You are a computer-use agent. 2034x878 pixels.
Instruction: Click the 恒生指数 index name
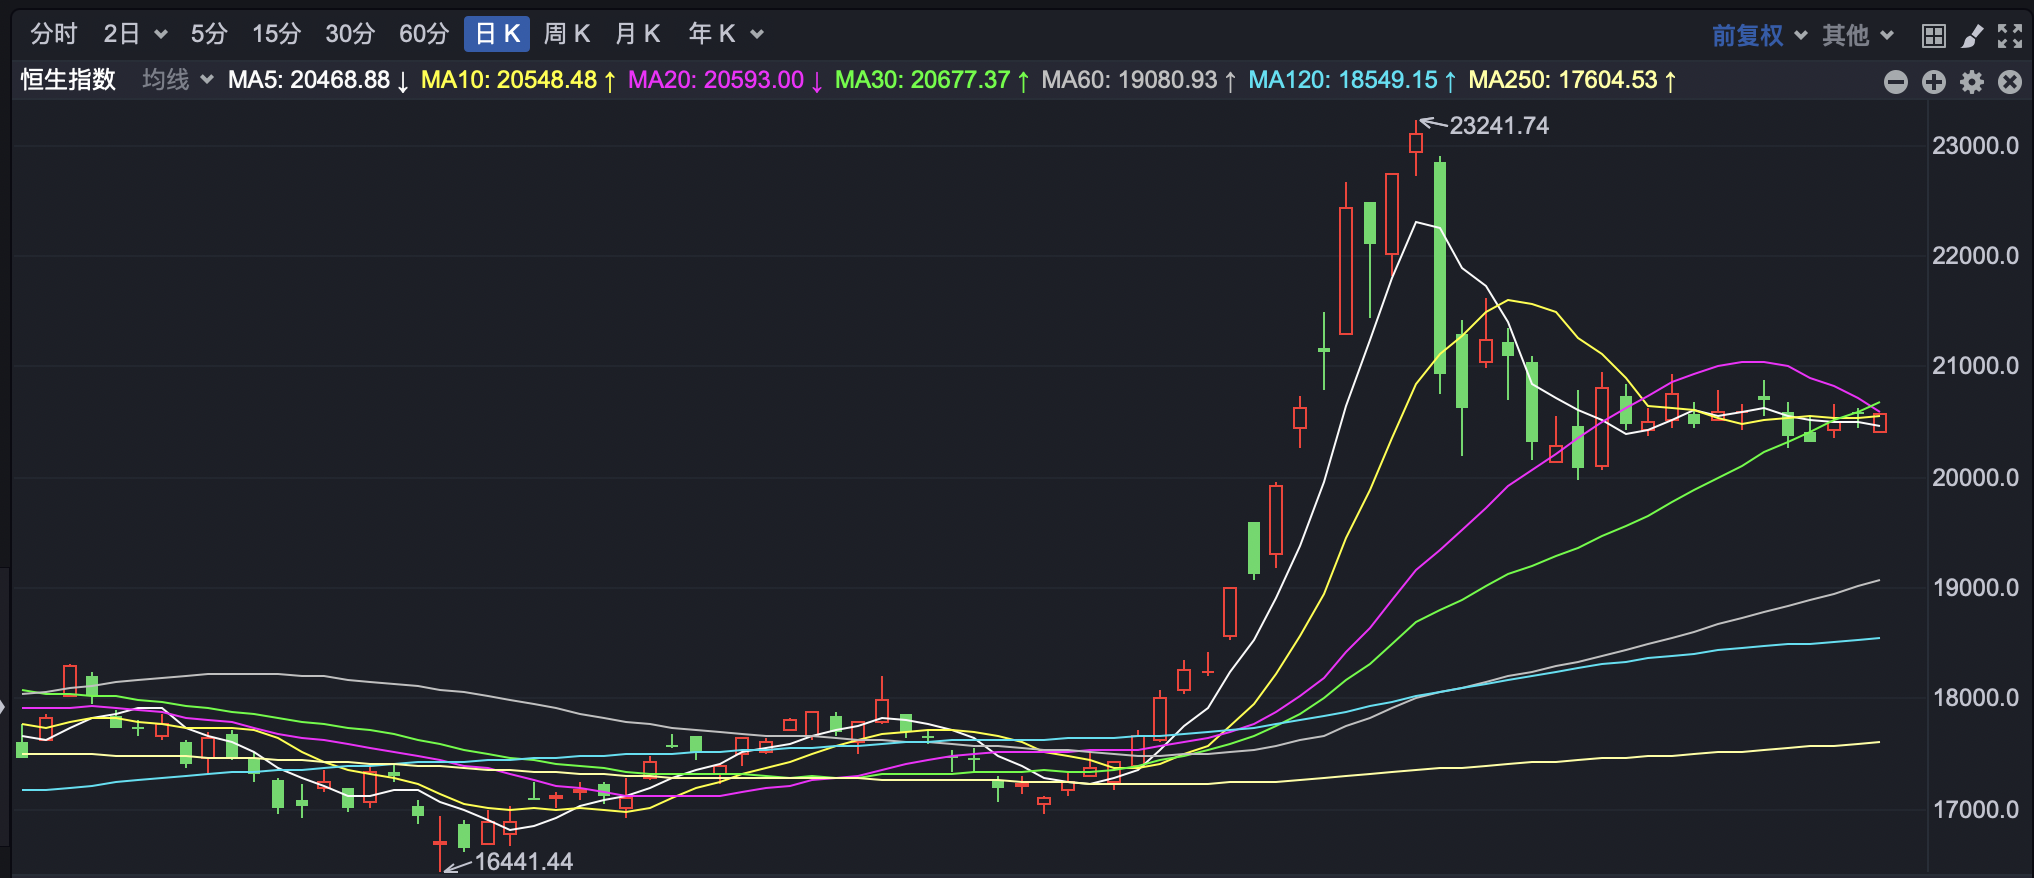pos(69,80)
